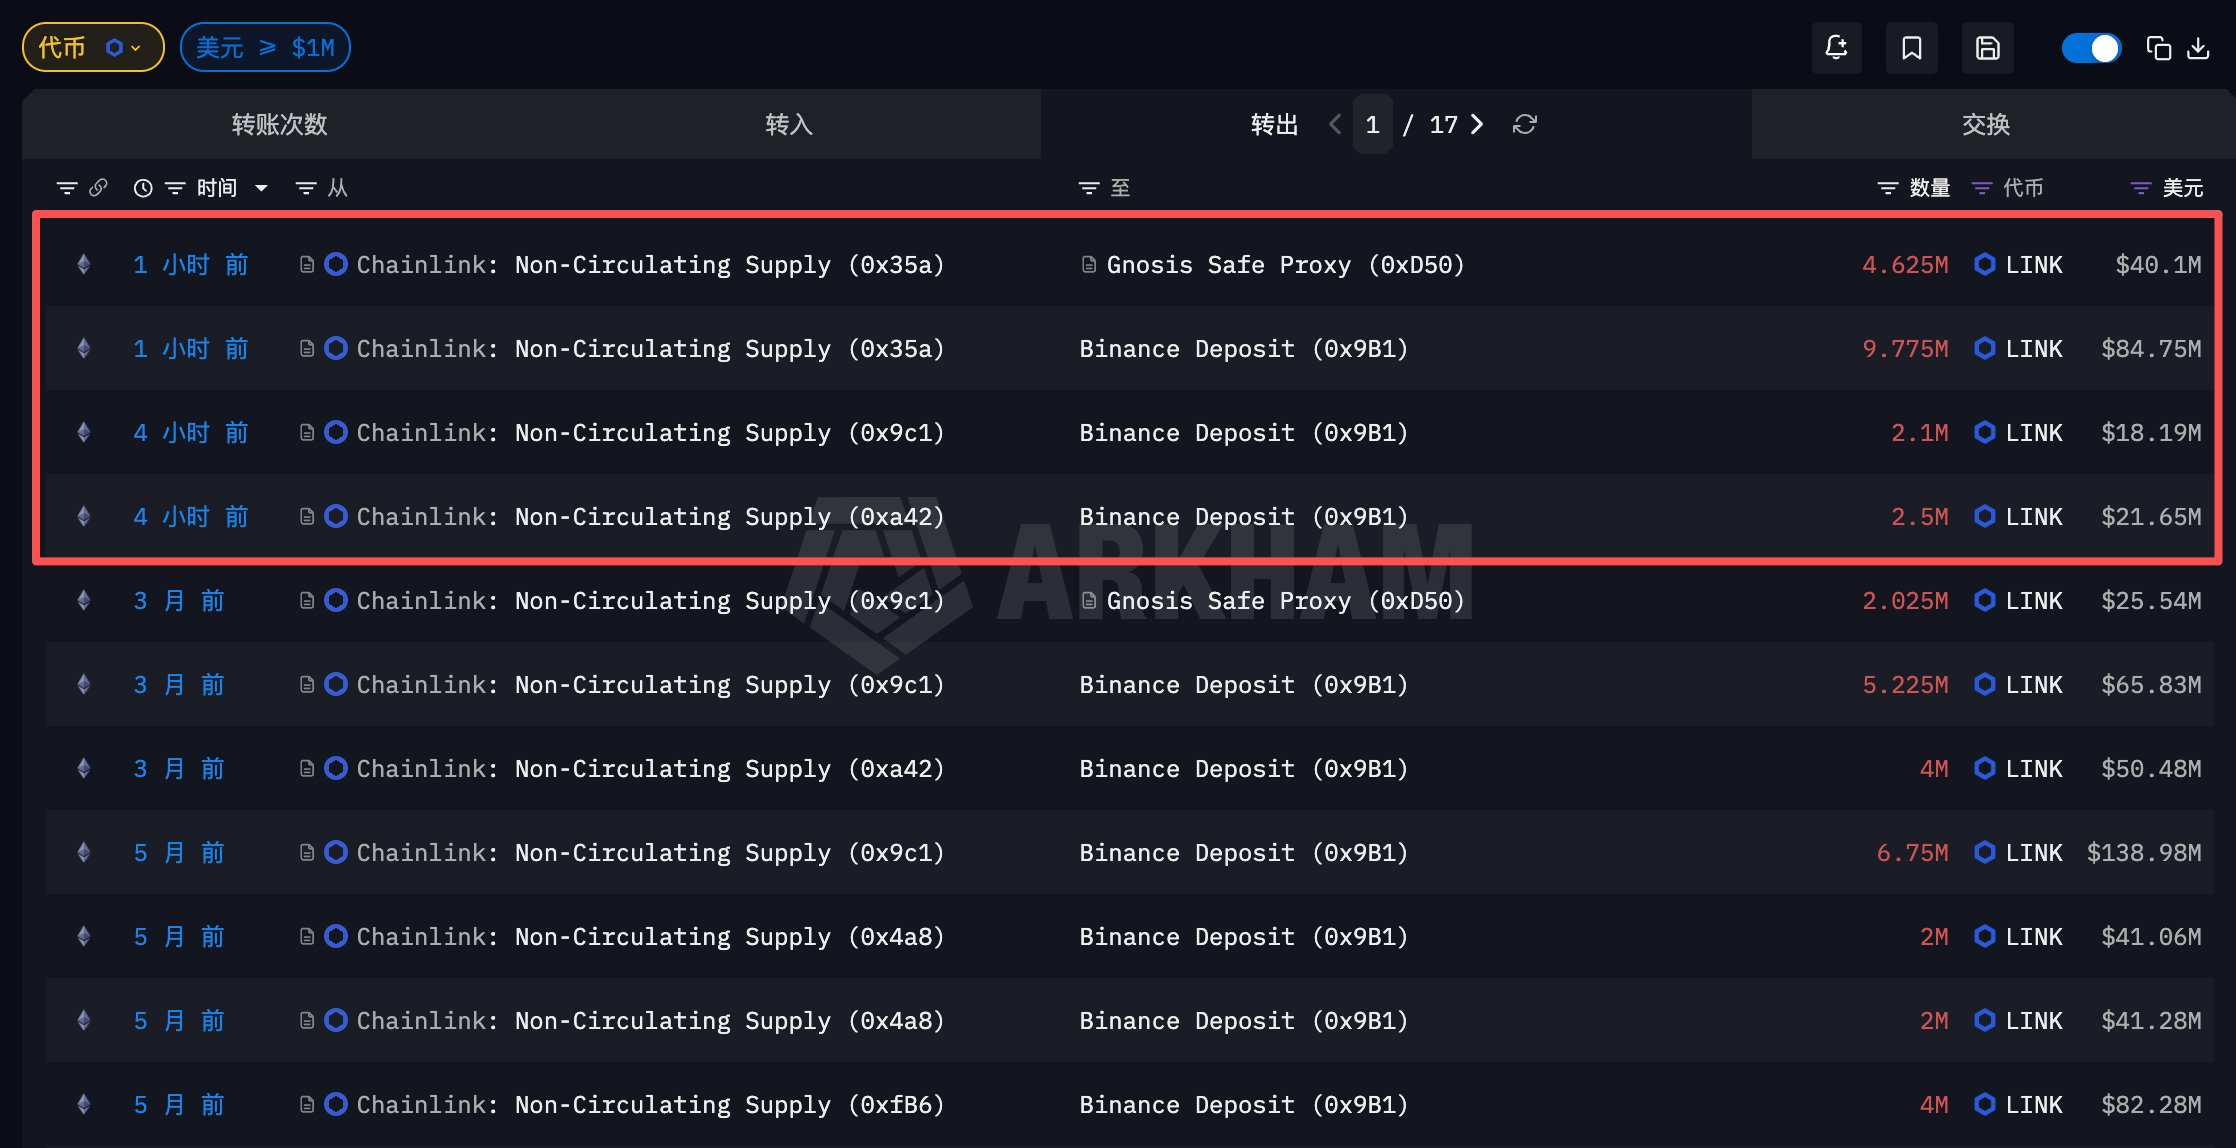Click the page number input field
Viewport: 2236px width, 1148px height.
pos(1372,124)
